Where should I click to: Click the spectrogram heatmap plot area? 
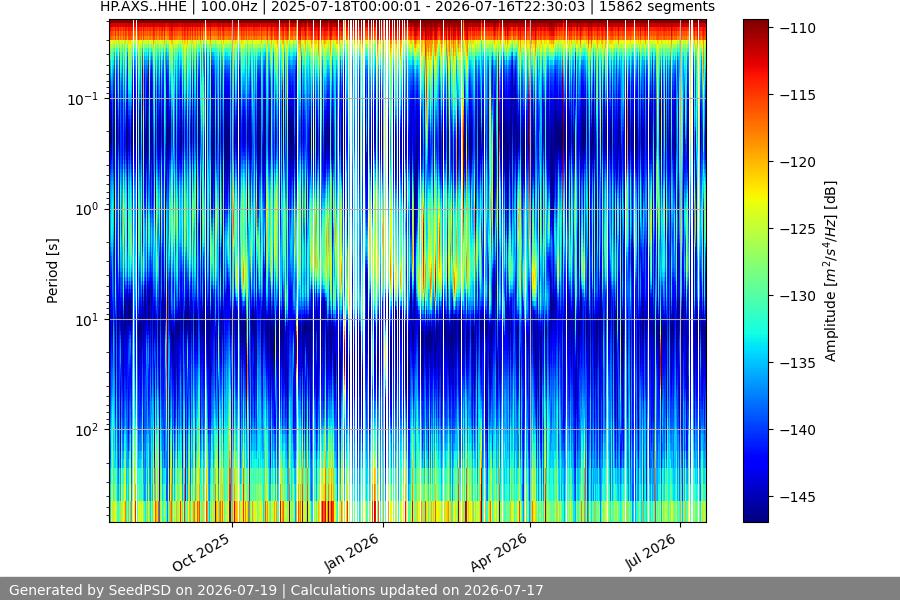tap(408, 271)
